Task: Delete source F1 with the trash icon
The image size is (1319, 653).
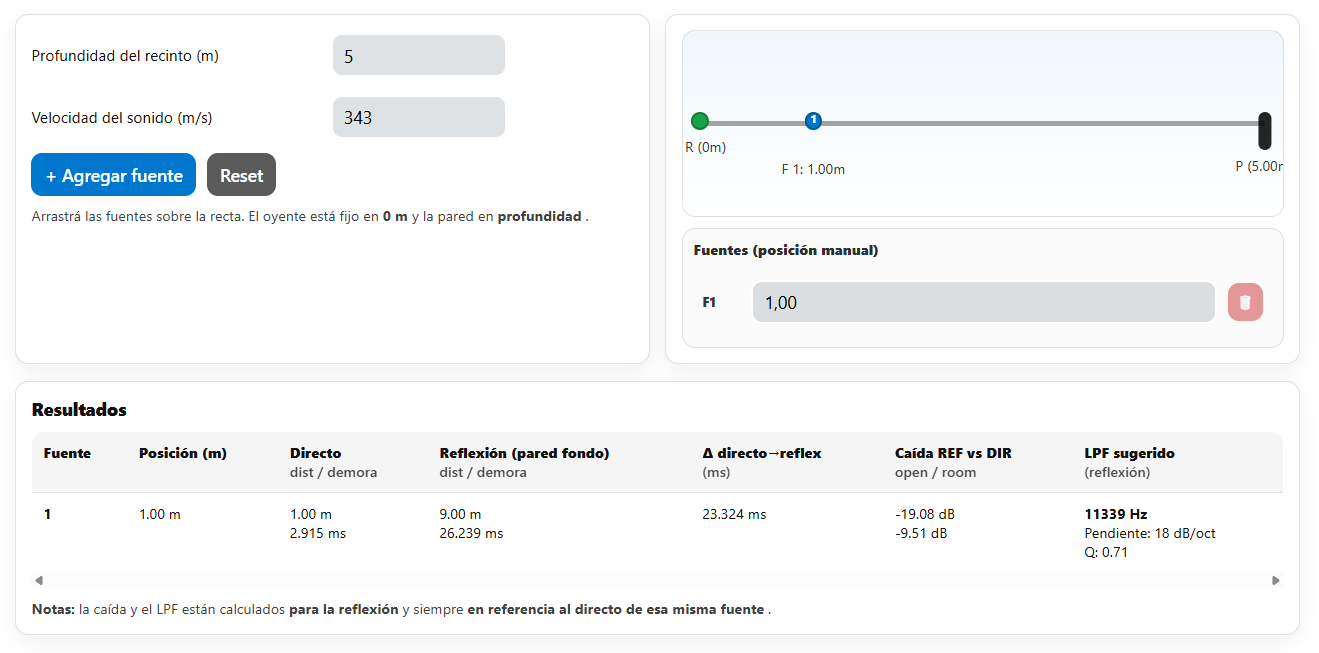Action: [x=1245, y=302]
